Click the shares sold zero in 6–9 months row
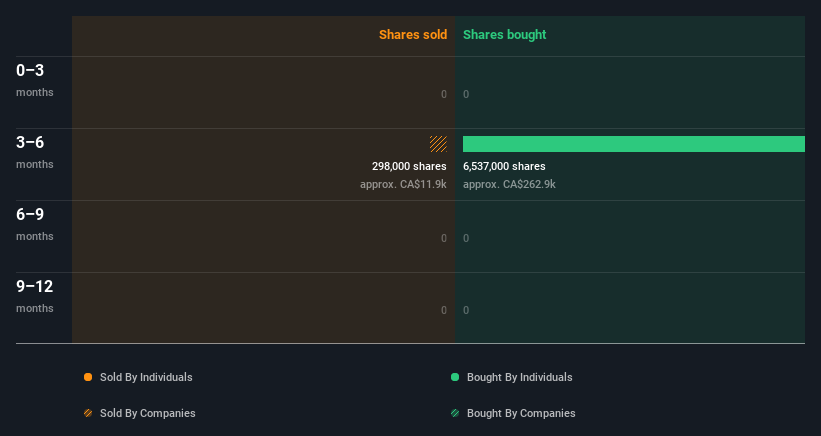The width and height of the screenshot is (821, 436). (x=444, y=238)
